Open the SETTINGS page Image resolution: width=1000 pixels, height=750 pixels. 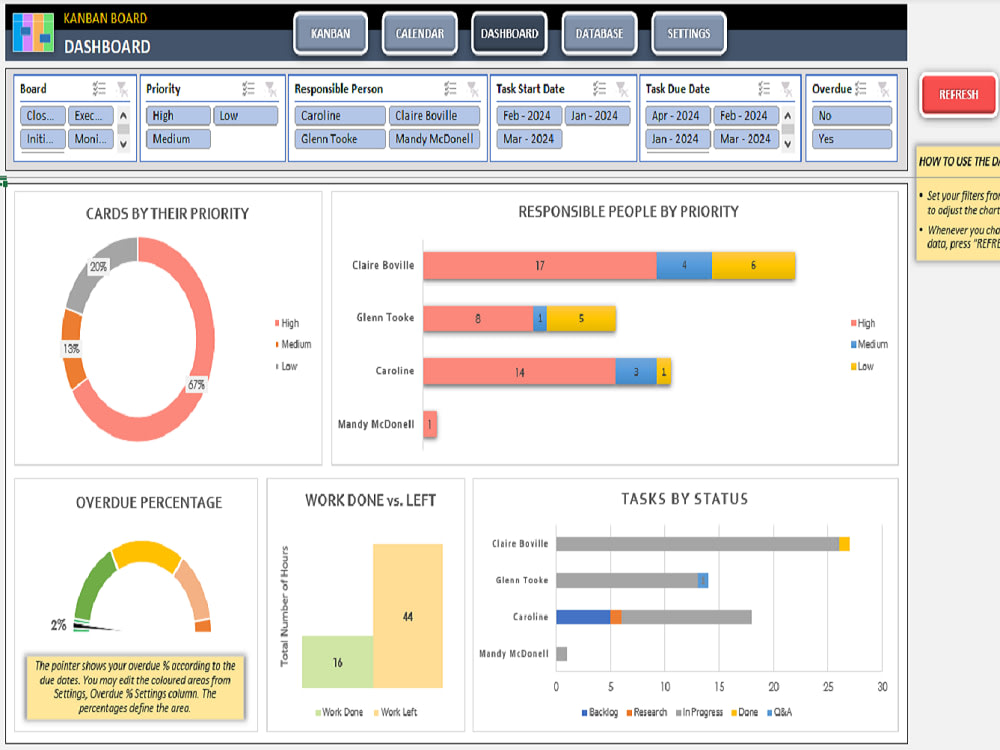point(688,32)
